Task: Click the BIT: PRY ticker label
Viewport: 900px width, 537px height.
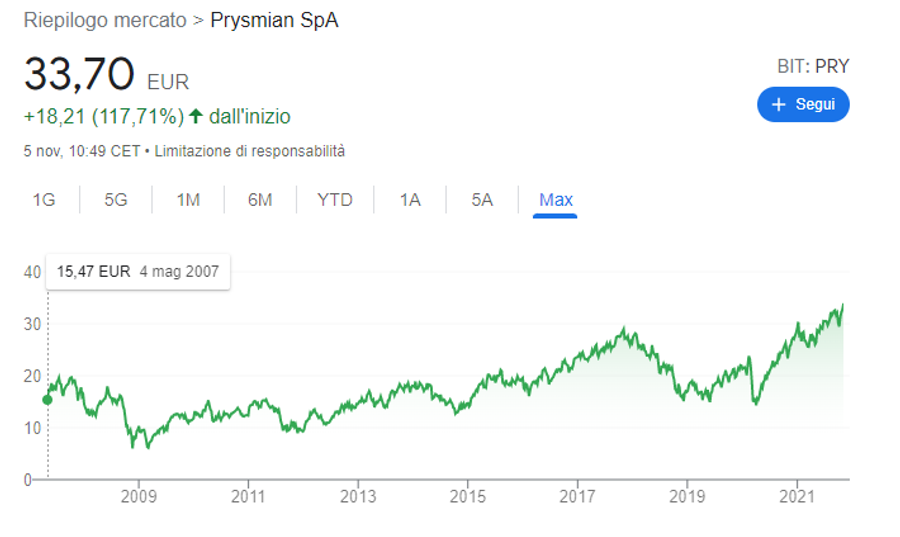Action: pos(813,67)
